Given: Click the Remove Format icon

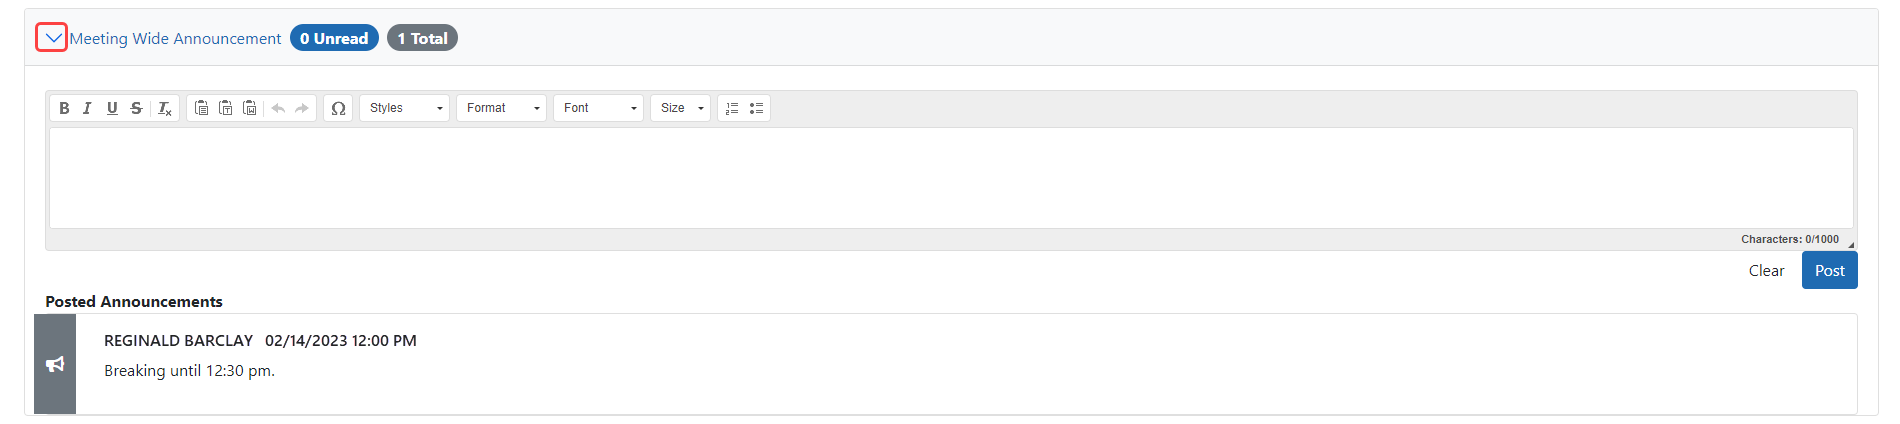Looking at the screenshot, I should coord(165,108).
